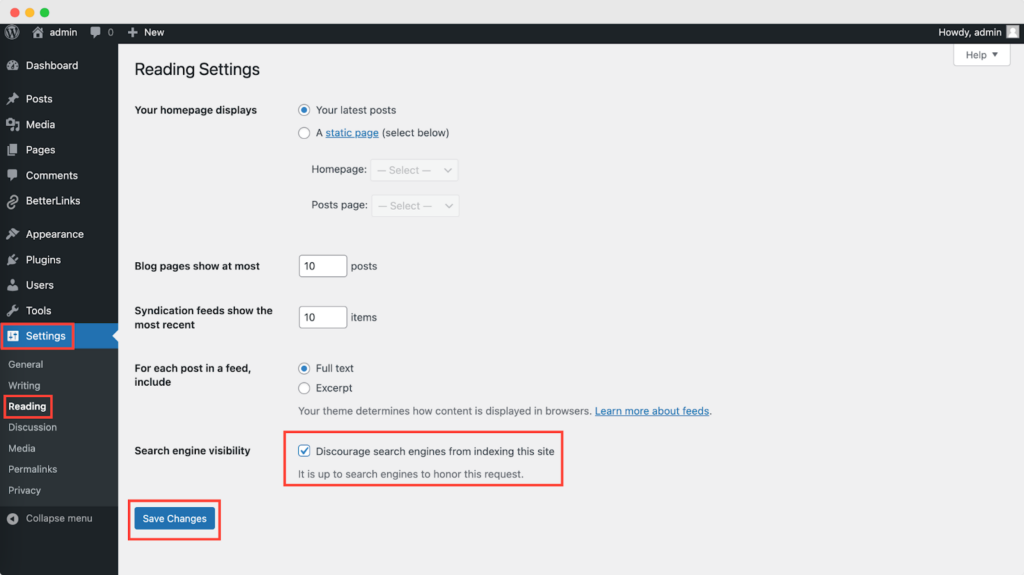Open Media settings submenu
Viewport: 1024px width, 575px height.
pos(22,448)
